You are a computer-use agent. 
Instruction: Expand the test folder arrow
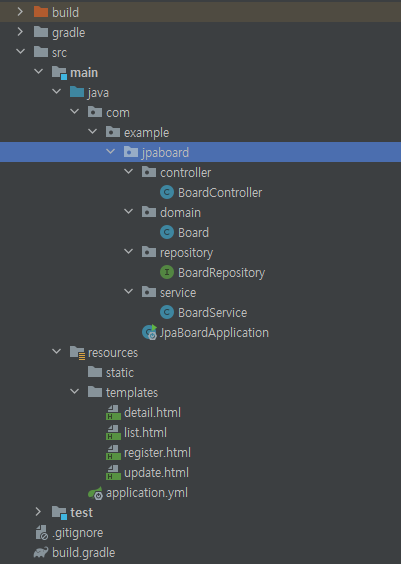tap(38, 511)
